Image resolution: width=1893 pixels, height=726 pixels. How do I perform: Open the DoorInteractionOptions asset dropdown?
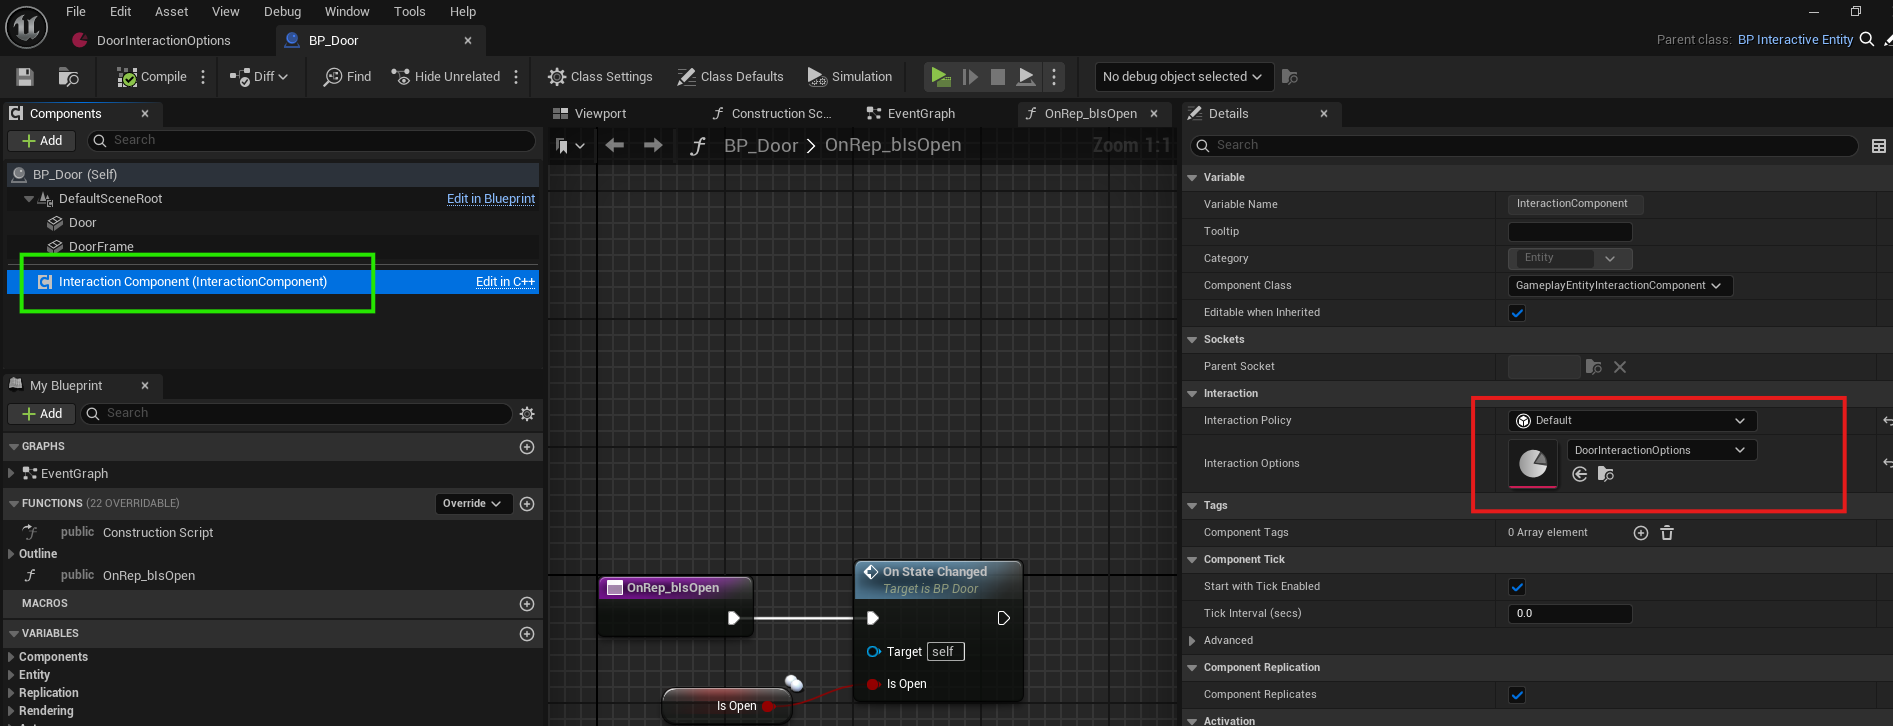tap(1661, 451)
